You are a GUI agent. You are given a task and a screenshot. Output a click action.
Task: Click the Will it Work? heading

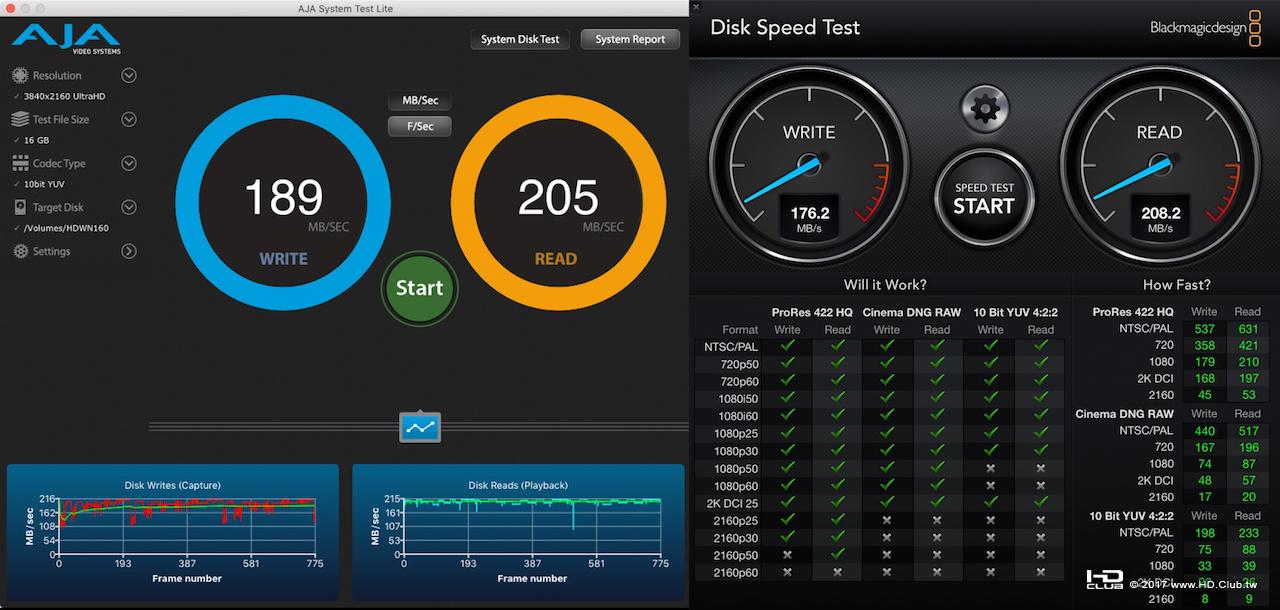tap(885, 285)
